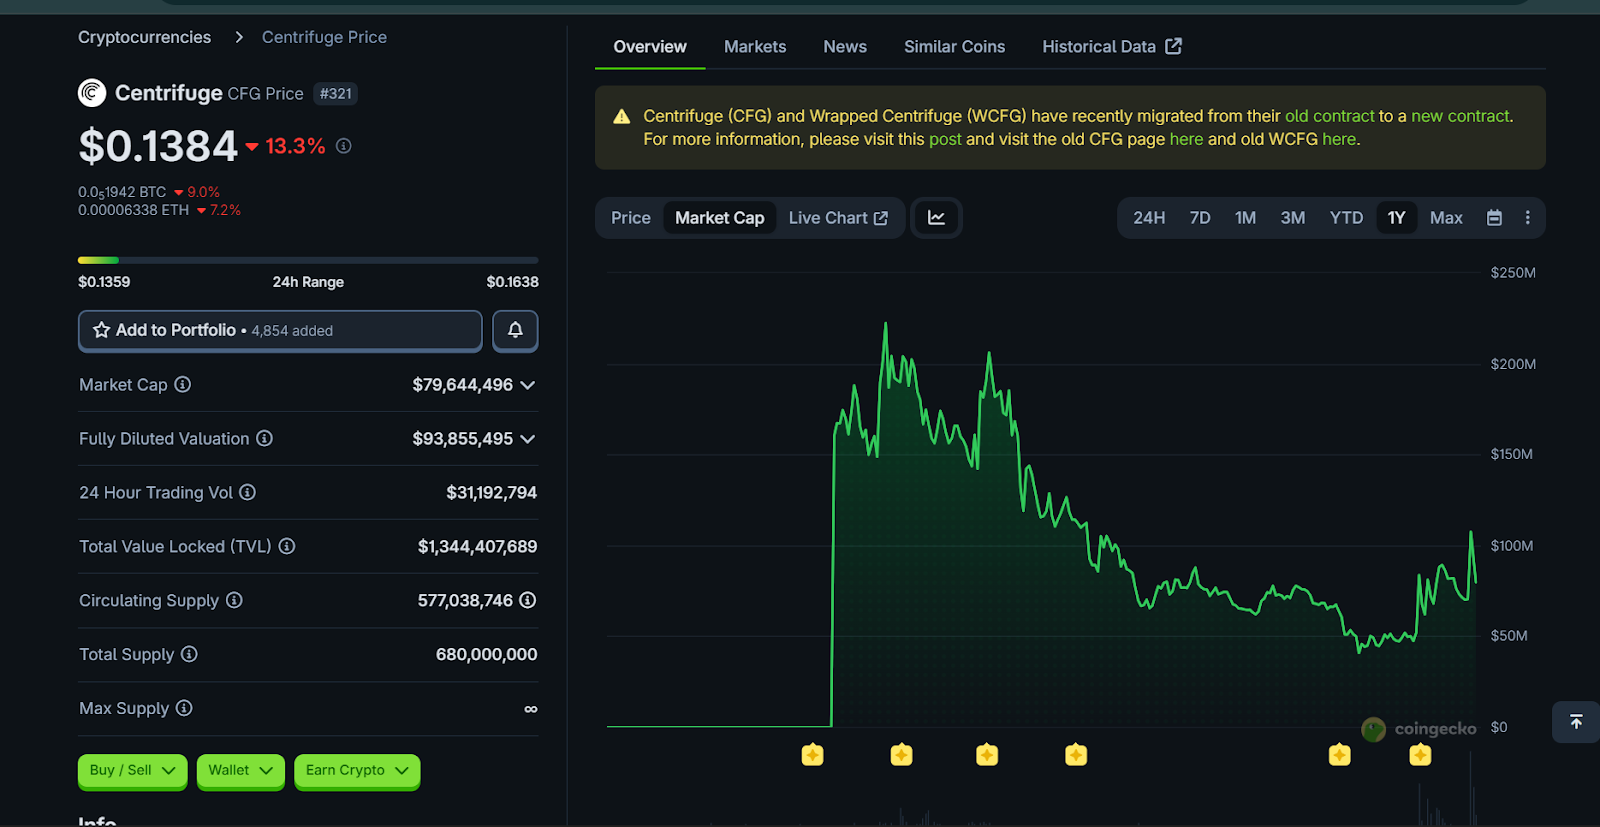
Task: Click the line chart type icon
Action: 936,218
